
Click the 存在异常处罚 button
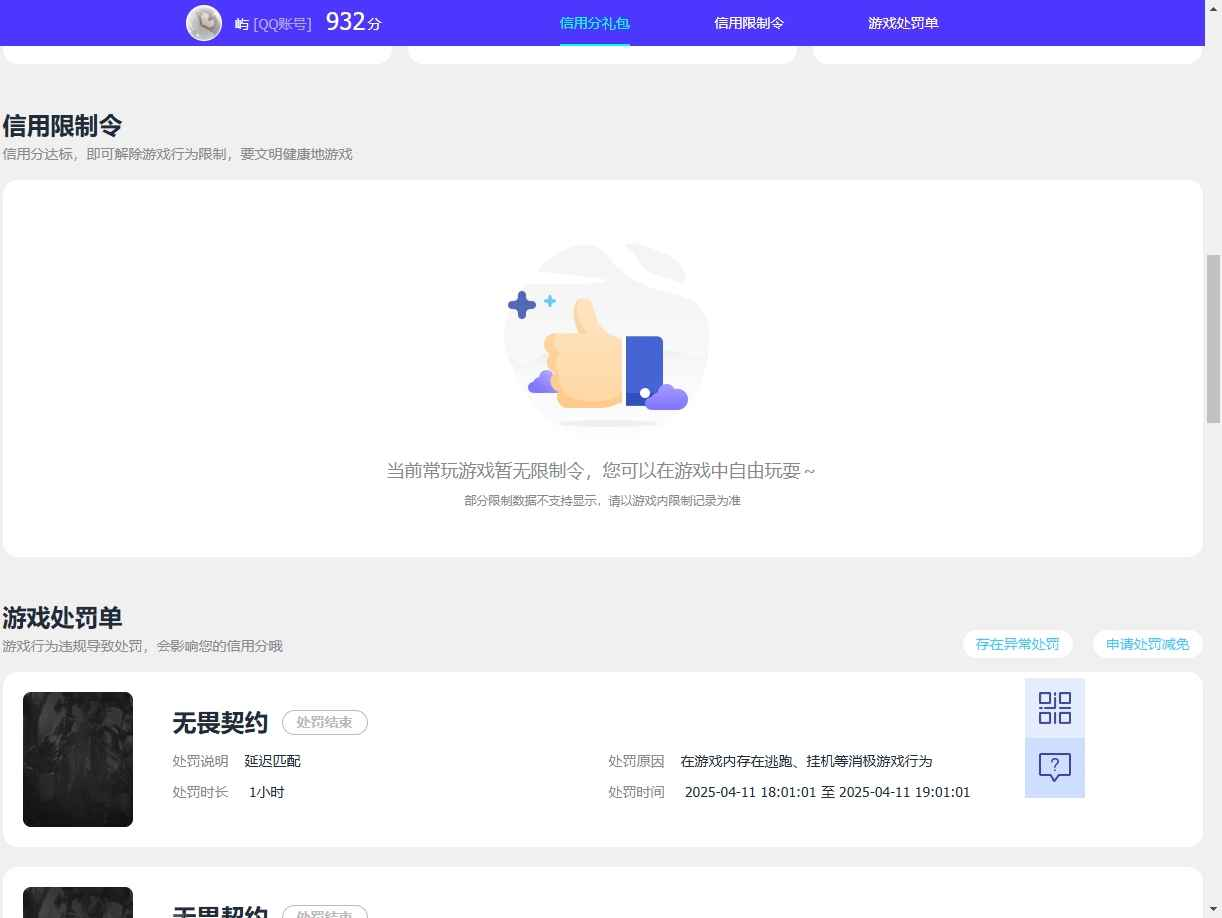tap(1018, 644)
